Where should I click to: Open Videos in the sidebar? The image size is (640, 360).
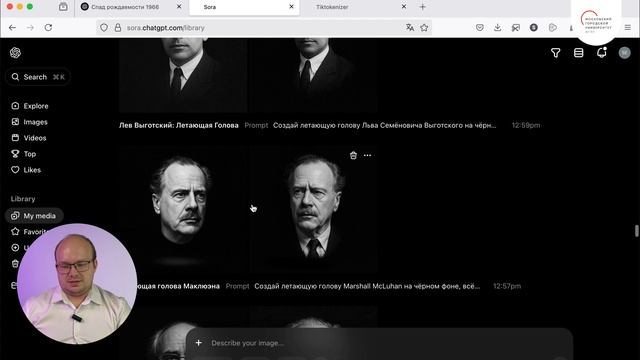(x=29, y=138)
